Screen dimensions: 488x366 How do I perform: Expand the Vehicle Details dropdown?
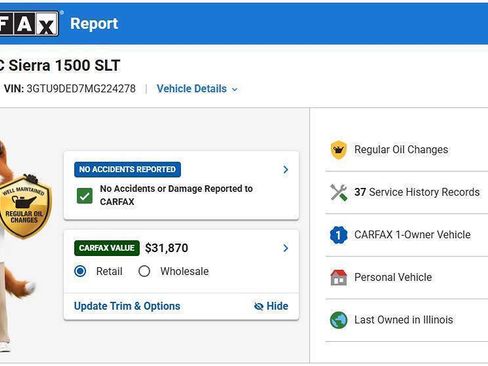point(197,89)
